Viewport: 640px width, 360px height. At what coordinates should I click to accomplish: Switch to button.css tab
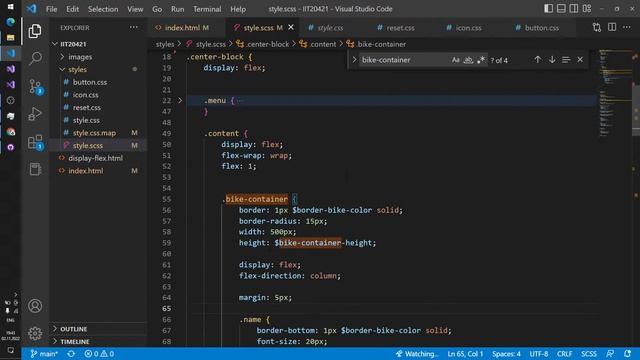542,28
